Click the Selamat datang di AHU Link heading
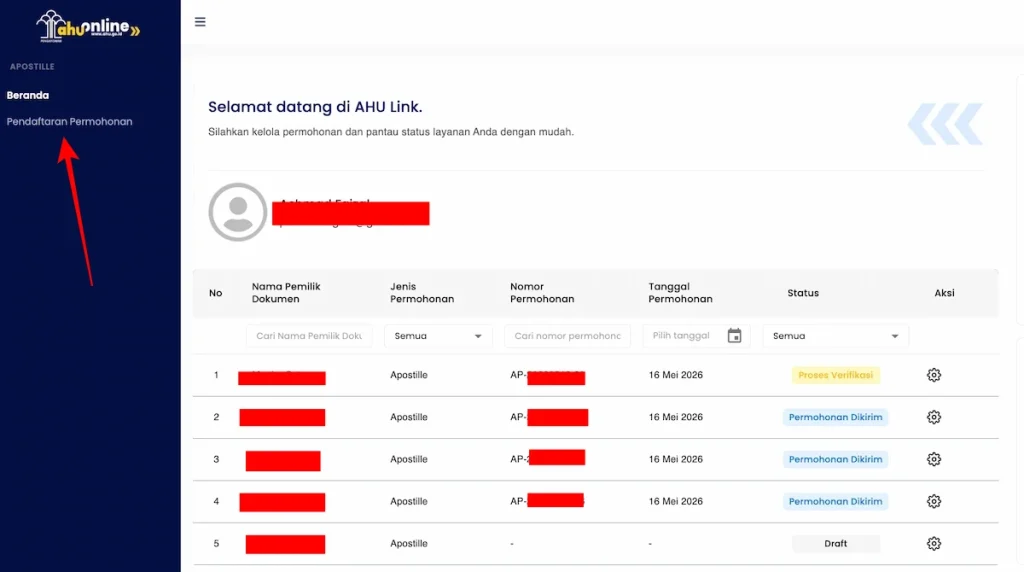Screen dimensions: 1024x572 pos(315,107)
